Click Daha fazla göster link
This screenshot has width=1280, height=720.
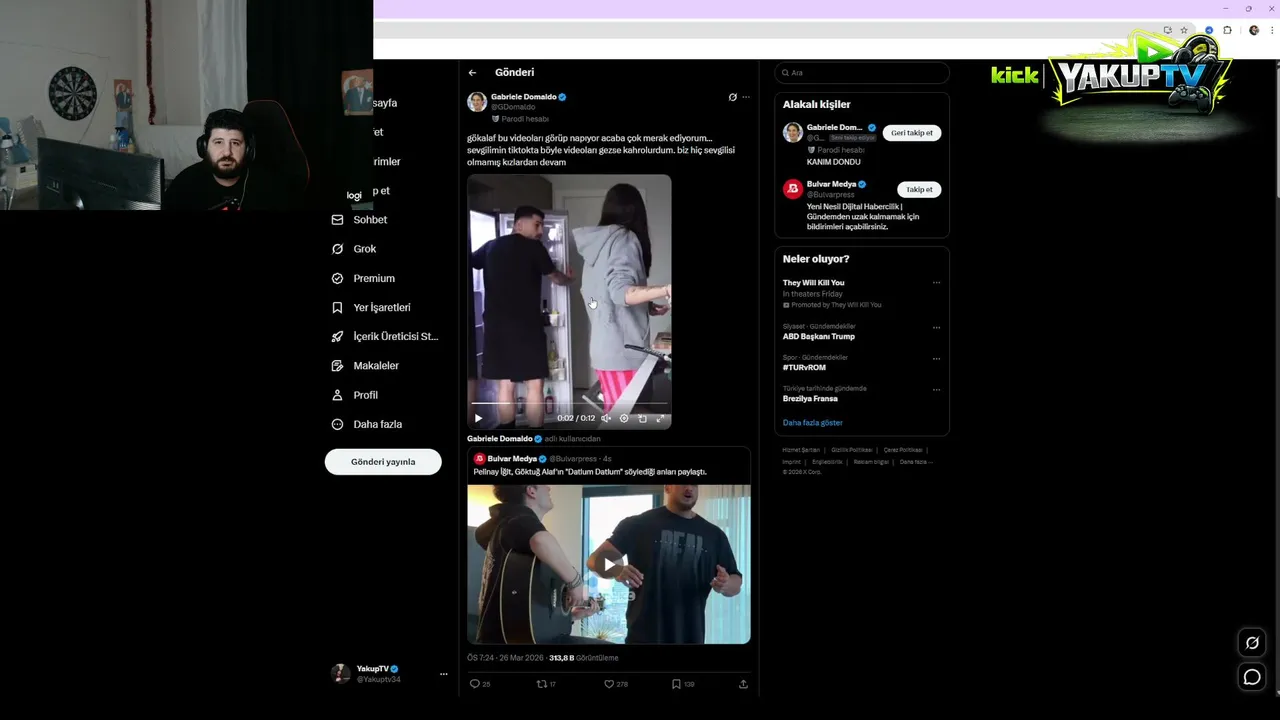tap(812, 423)
